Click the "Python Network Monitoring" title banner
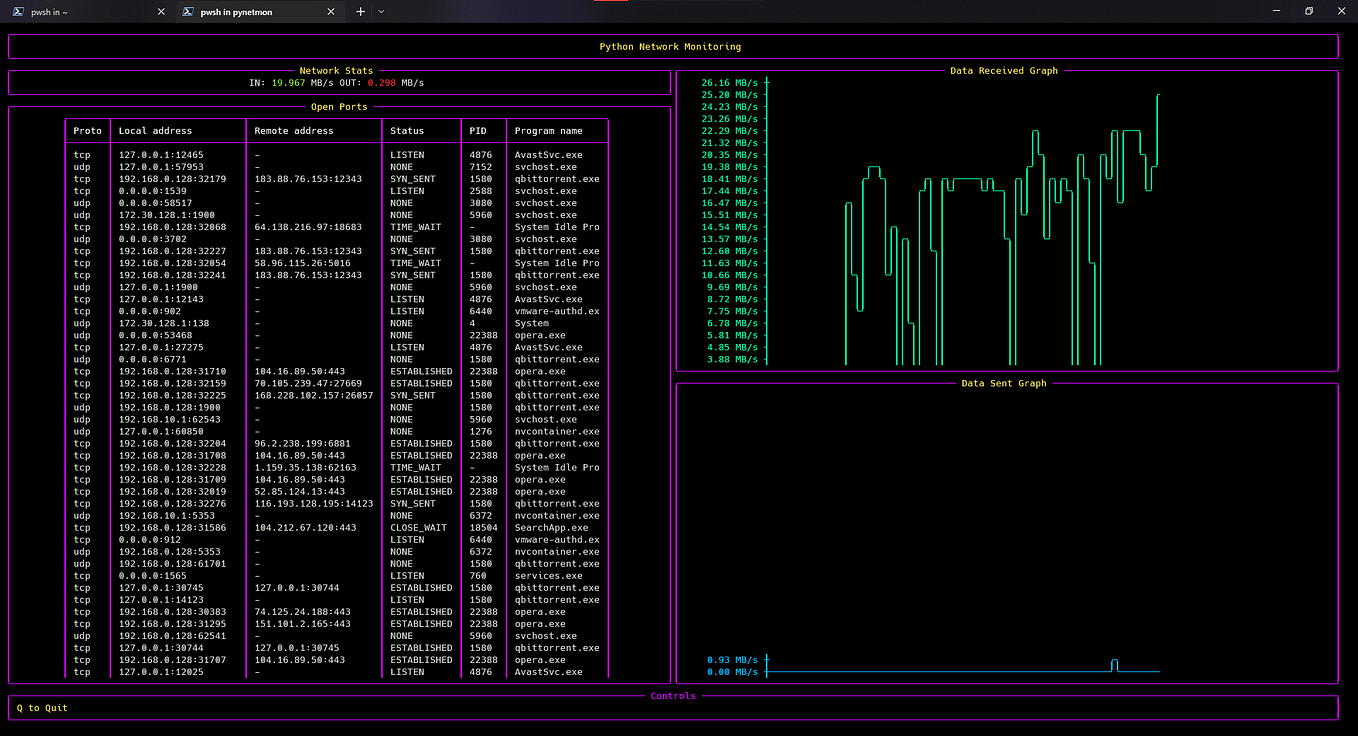Screen dimensions: 1358x736 pos(670,47)
